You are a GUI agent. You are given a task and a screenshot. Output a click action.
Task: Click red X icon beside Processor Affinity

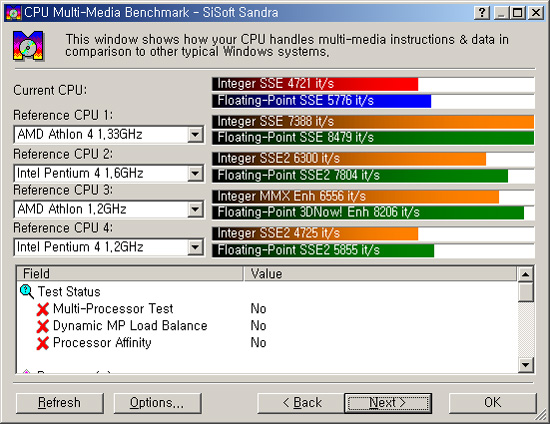[42, 343]
